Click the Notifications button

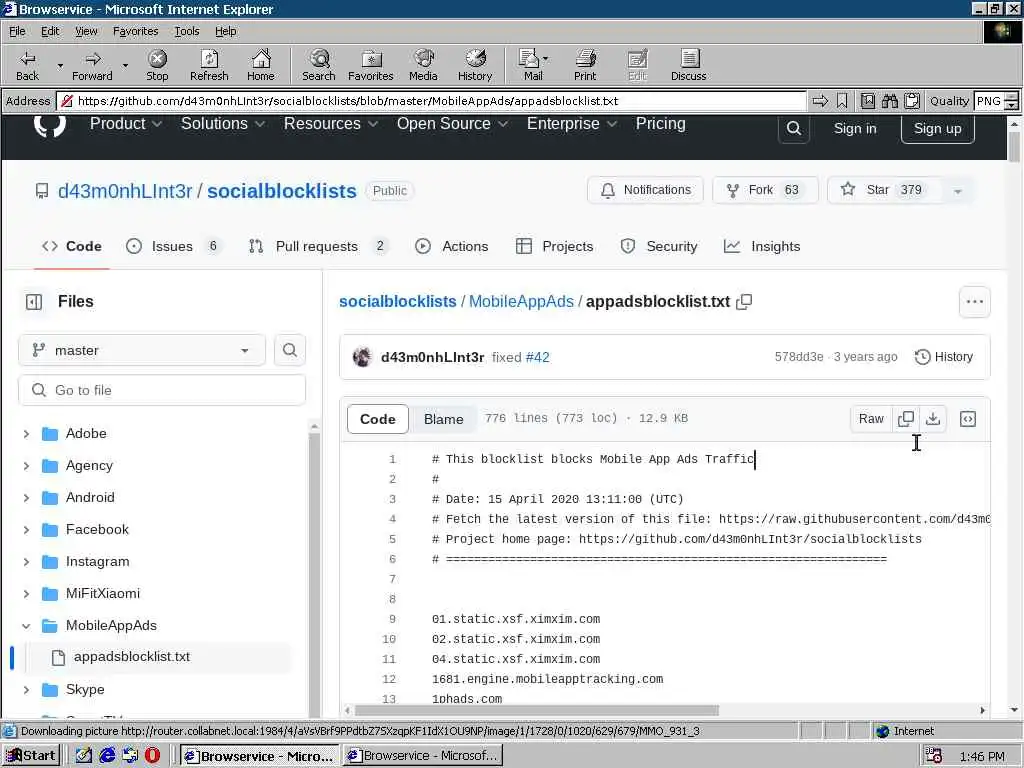coord(645,190)
